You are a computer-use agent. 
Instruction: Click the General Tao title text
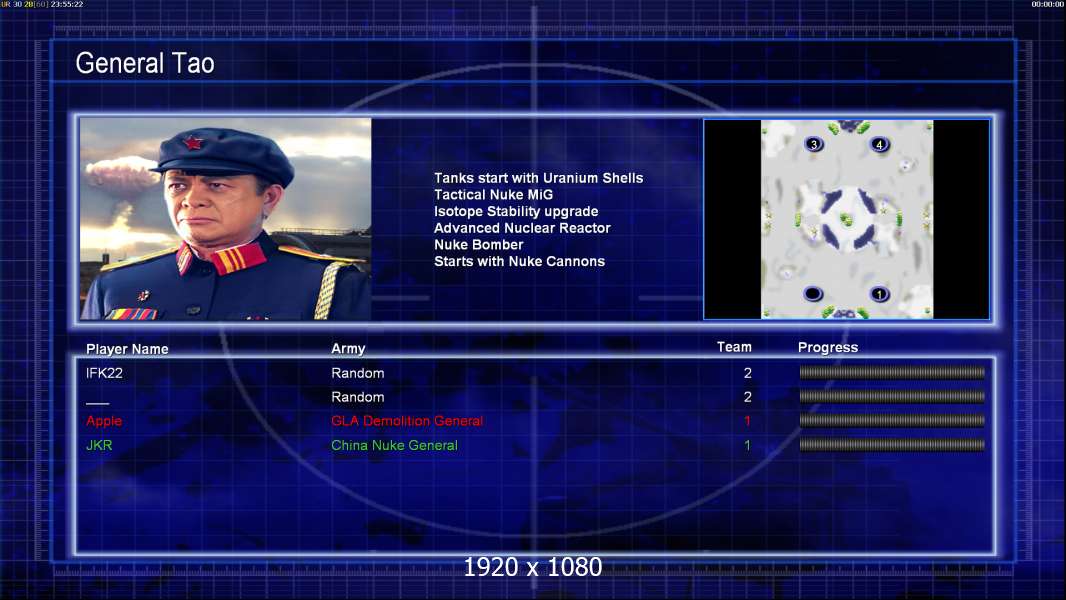click(145, 63)
